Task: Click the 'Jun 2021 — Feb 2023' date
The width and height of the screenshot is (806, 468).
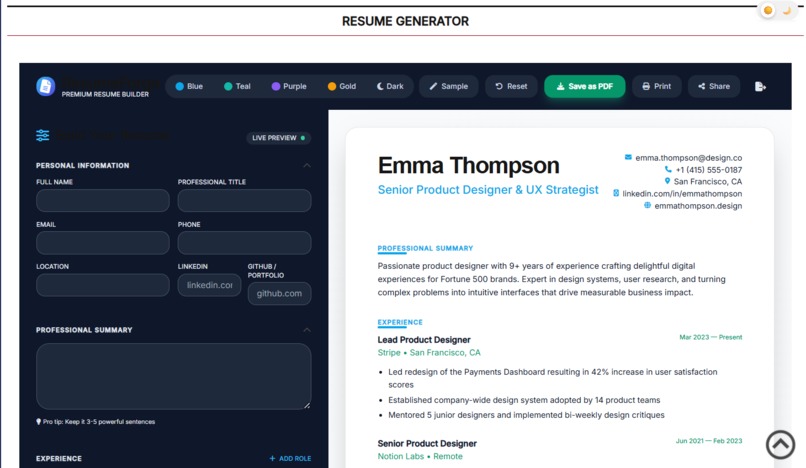Action: pos(709,441)
